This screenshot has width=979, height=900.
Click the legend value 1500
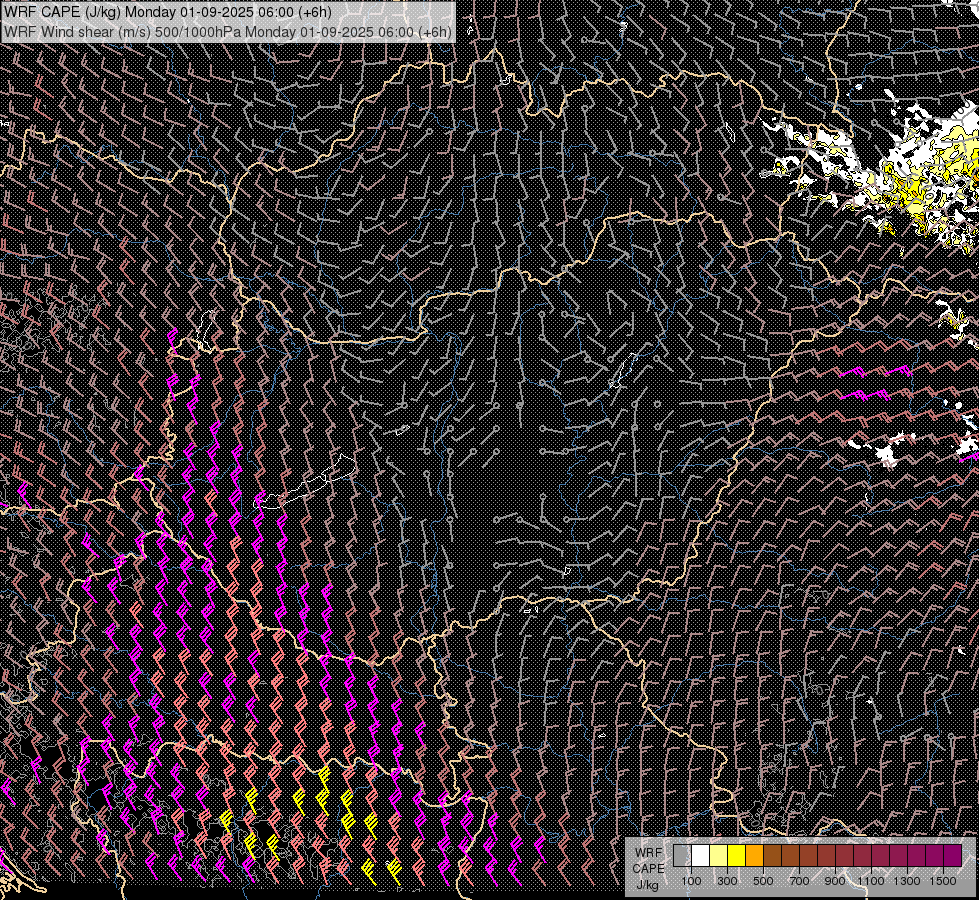[943, 881]
